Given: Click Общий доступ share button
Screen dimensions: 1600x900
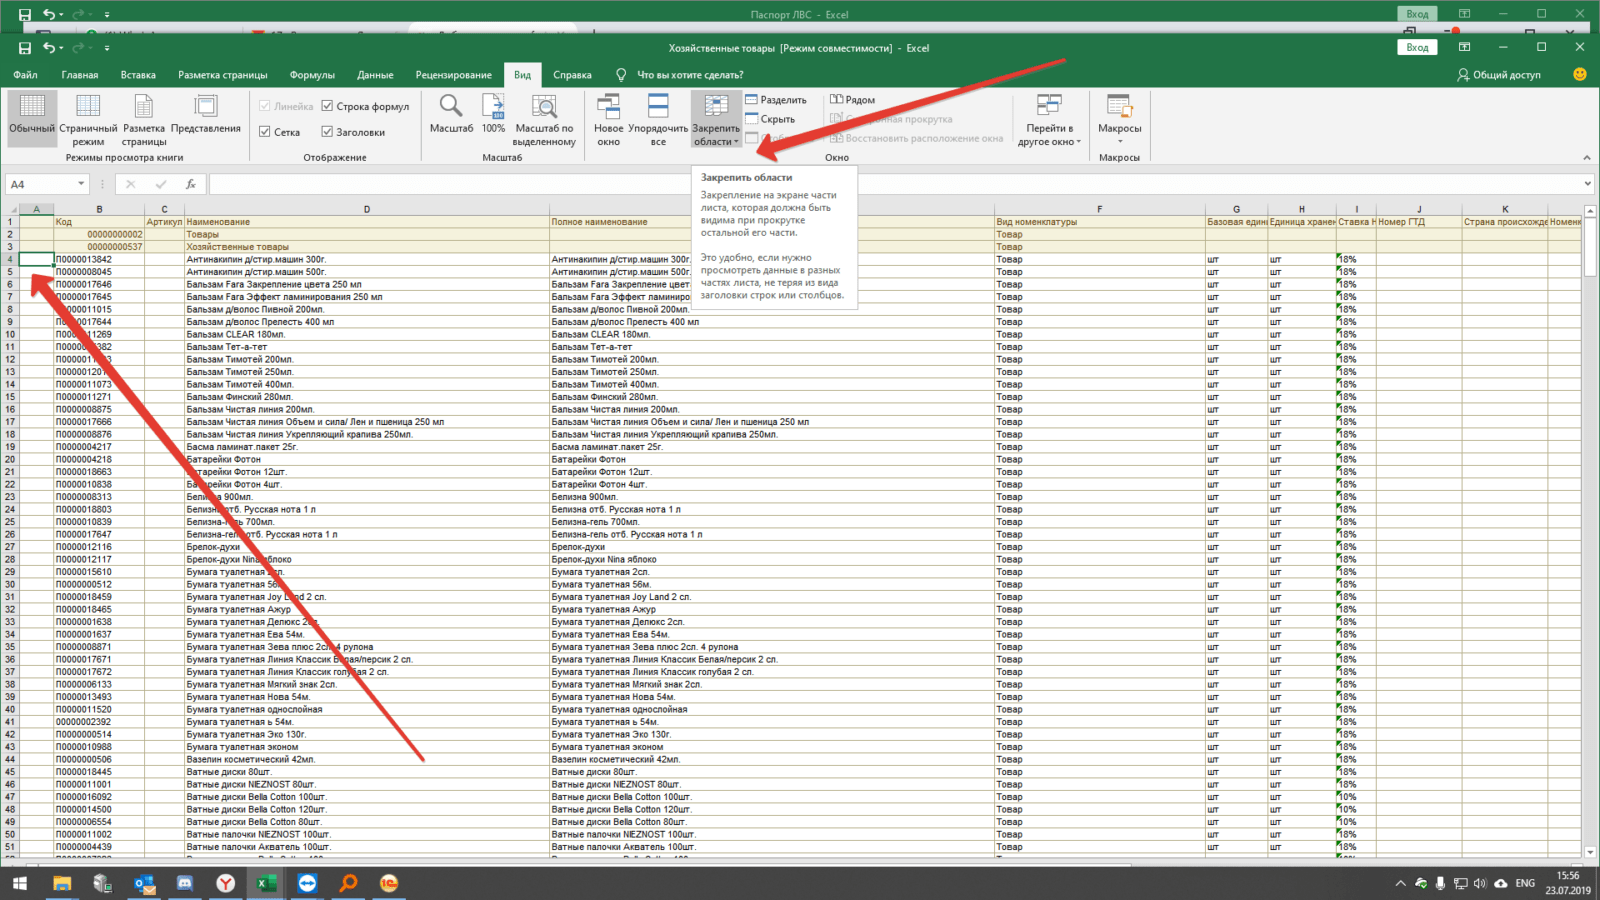Looking at the screenshot, I should 1499,75.
